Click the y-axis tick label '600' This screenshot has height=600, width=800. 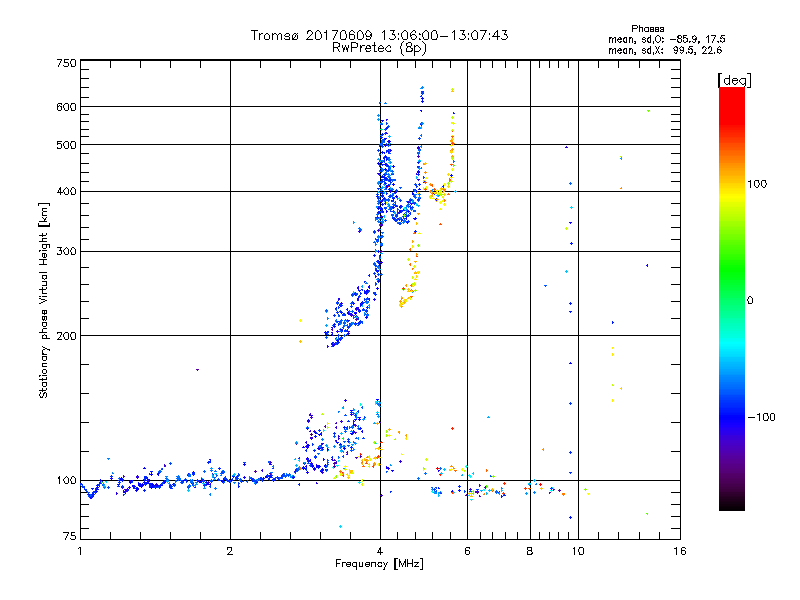(67, 107)
